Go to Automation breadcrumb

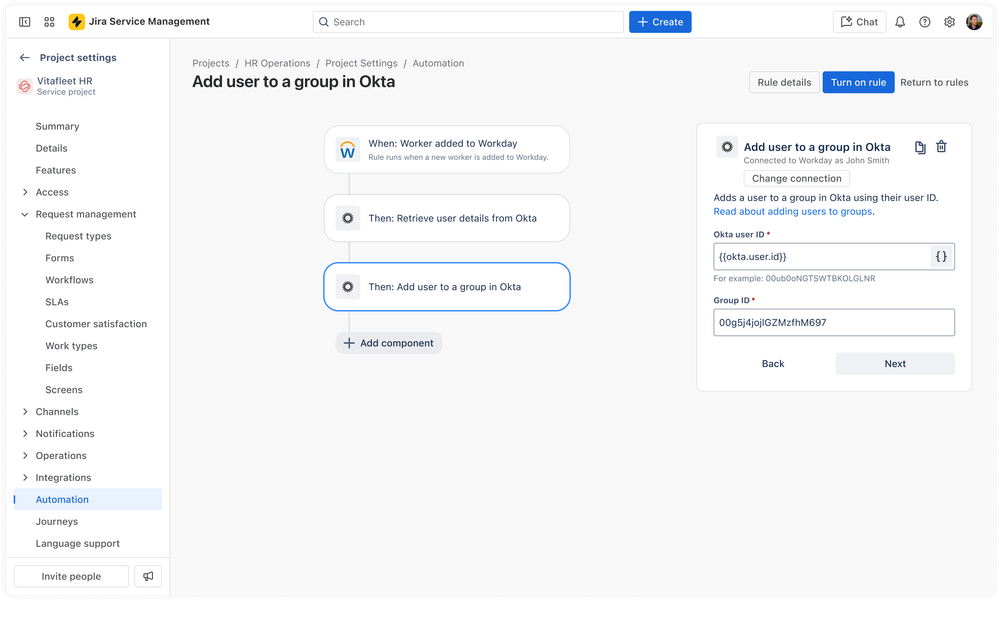[438, 63]
